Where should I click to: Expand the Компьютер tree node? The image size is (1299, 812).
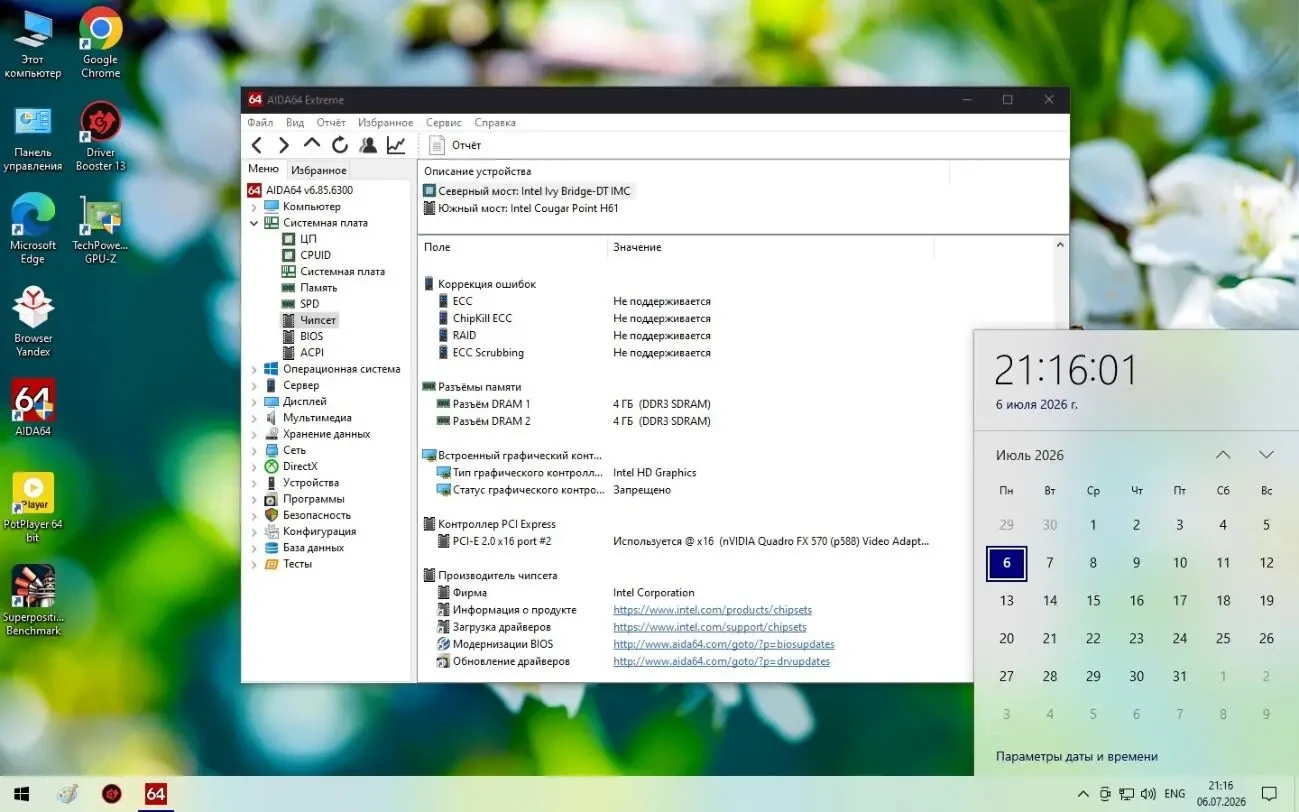(x=254, y=207)
